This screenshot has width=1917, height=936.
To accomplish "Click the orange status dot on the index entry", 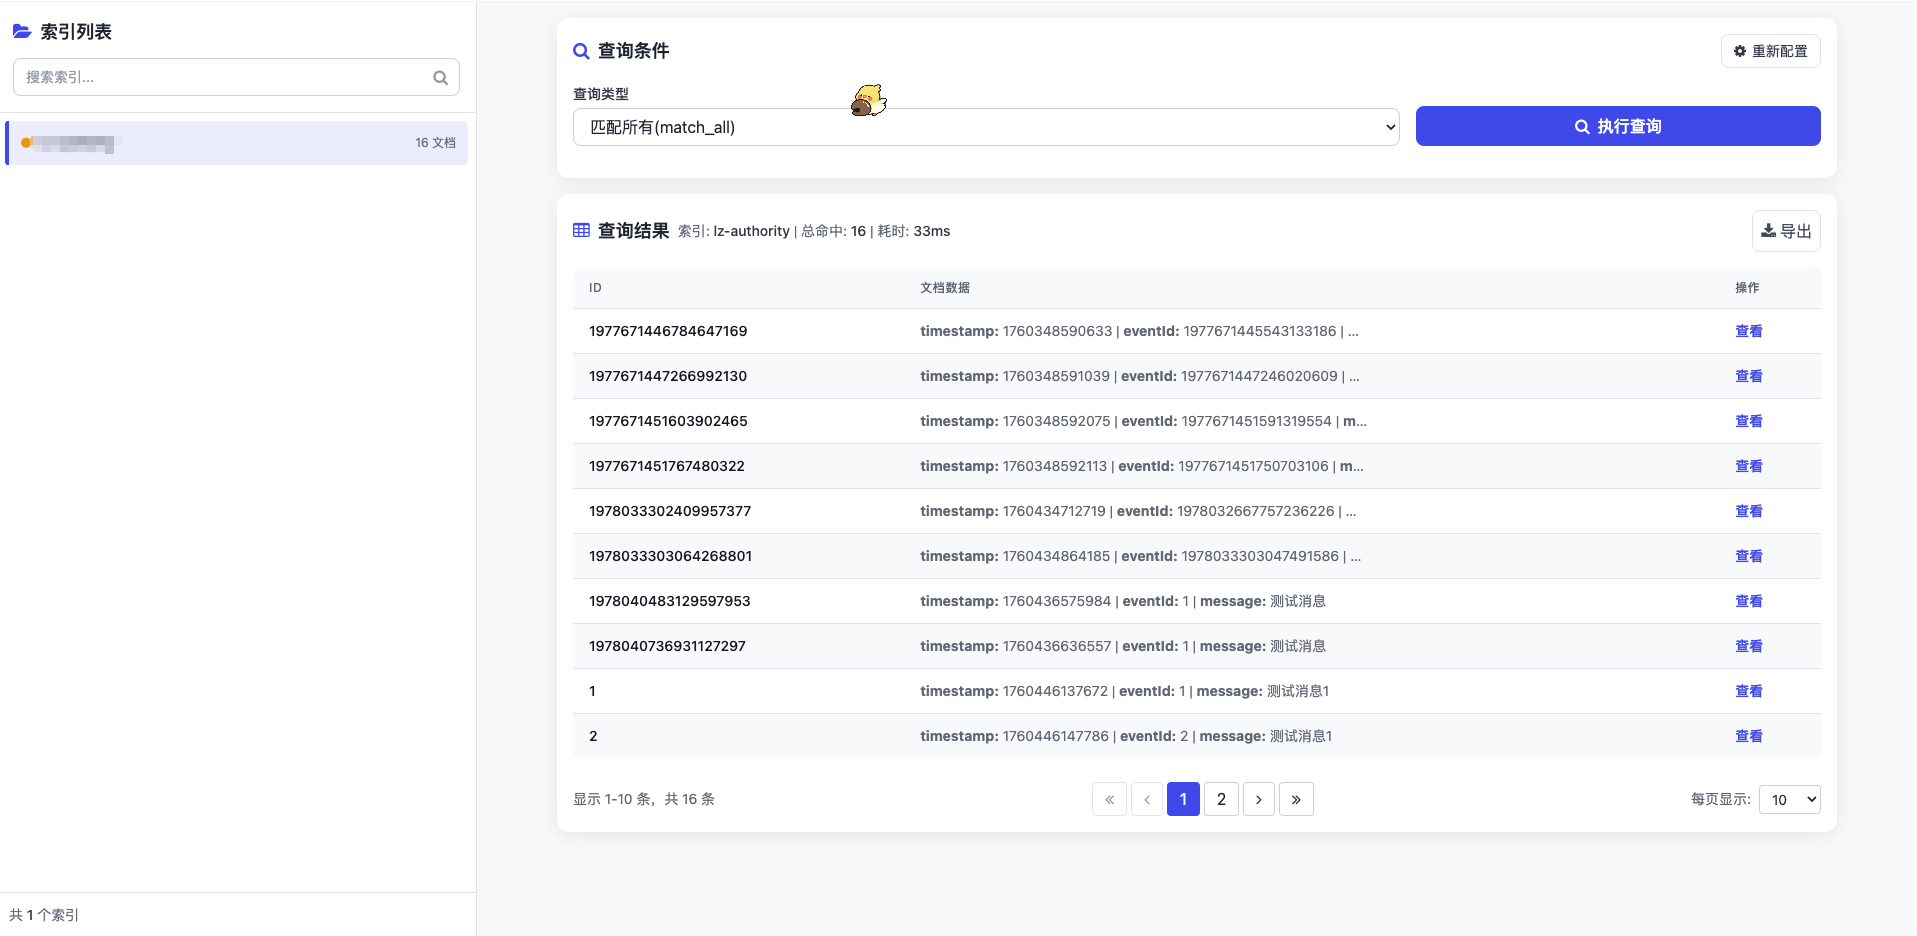I will click(x=27, y=142).
